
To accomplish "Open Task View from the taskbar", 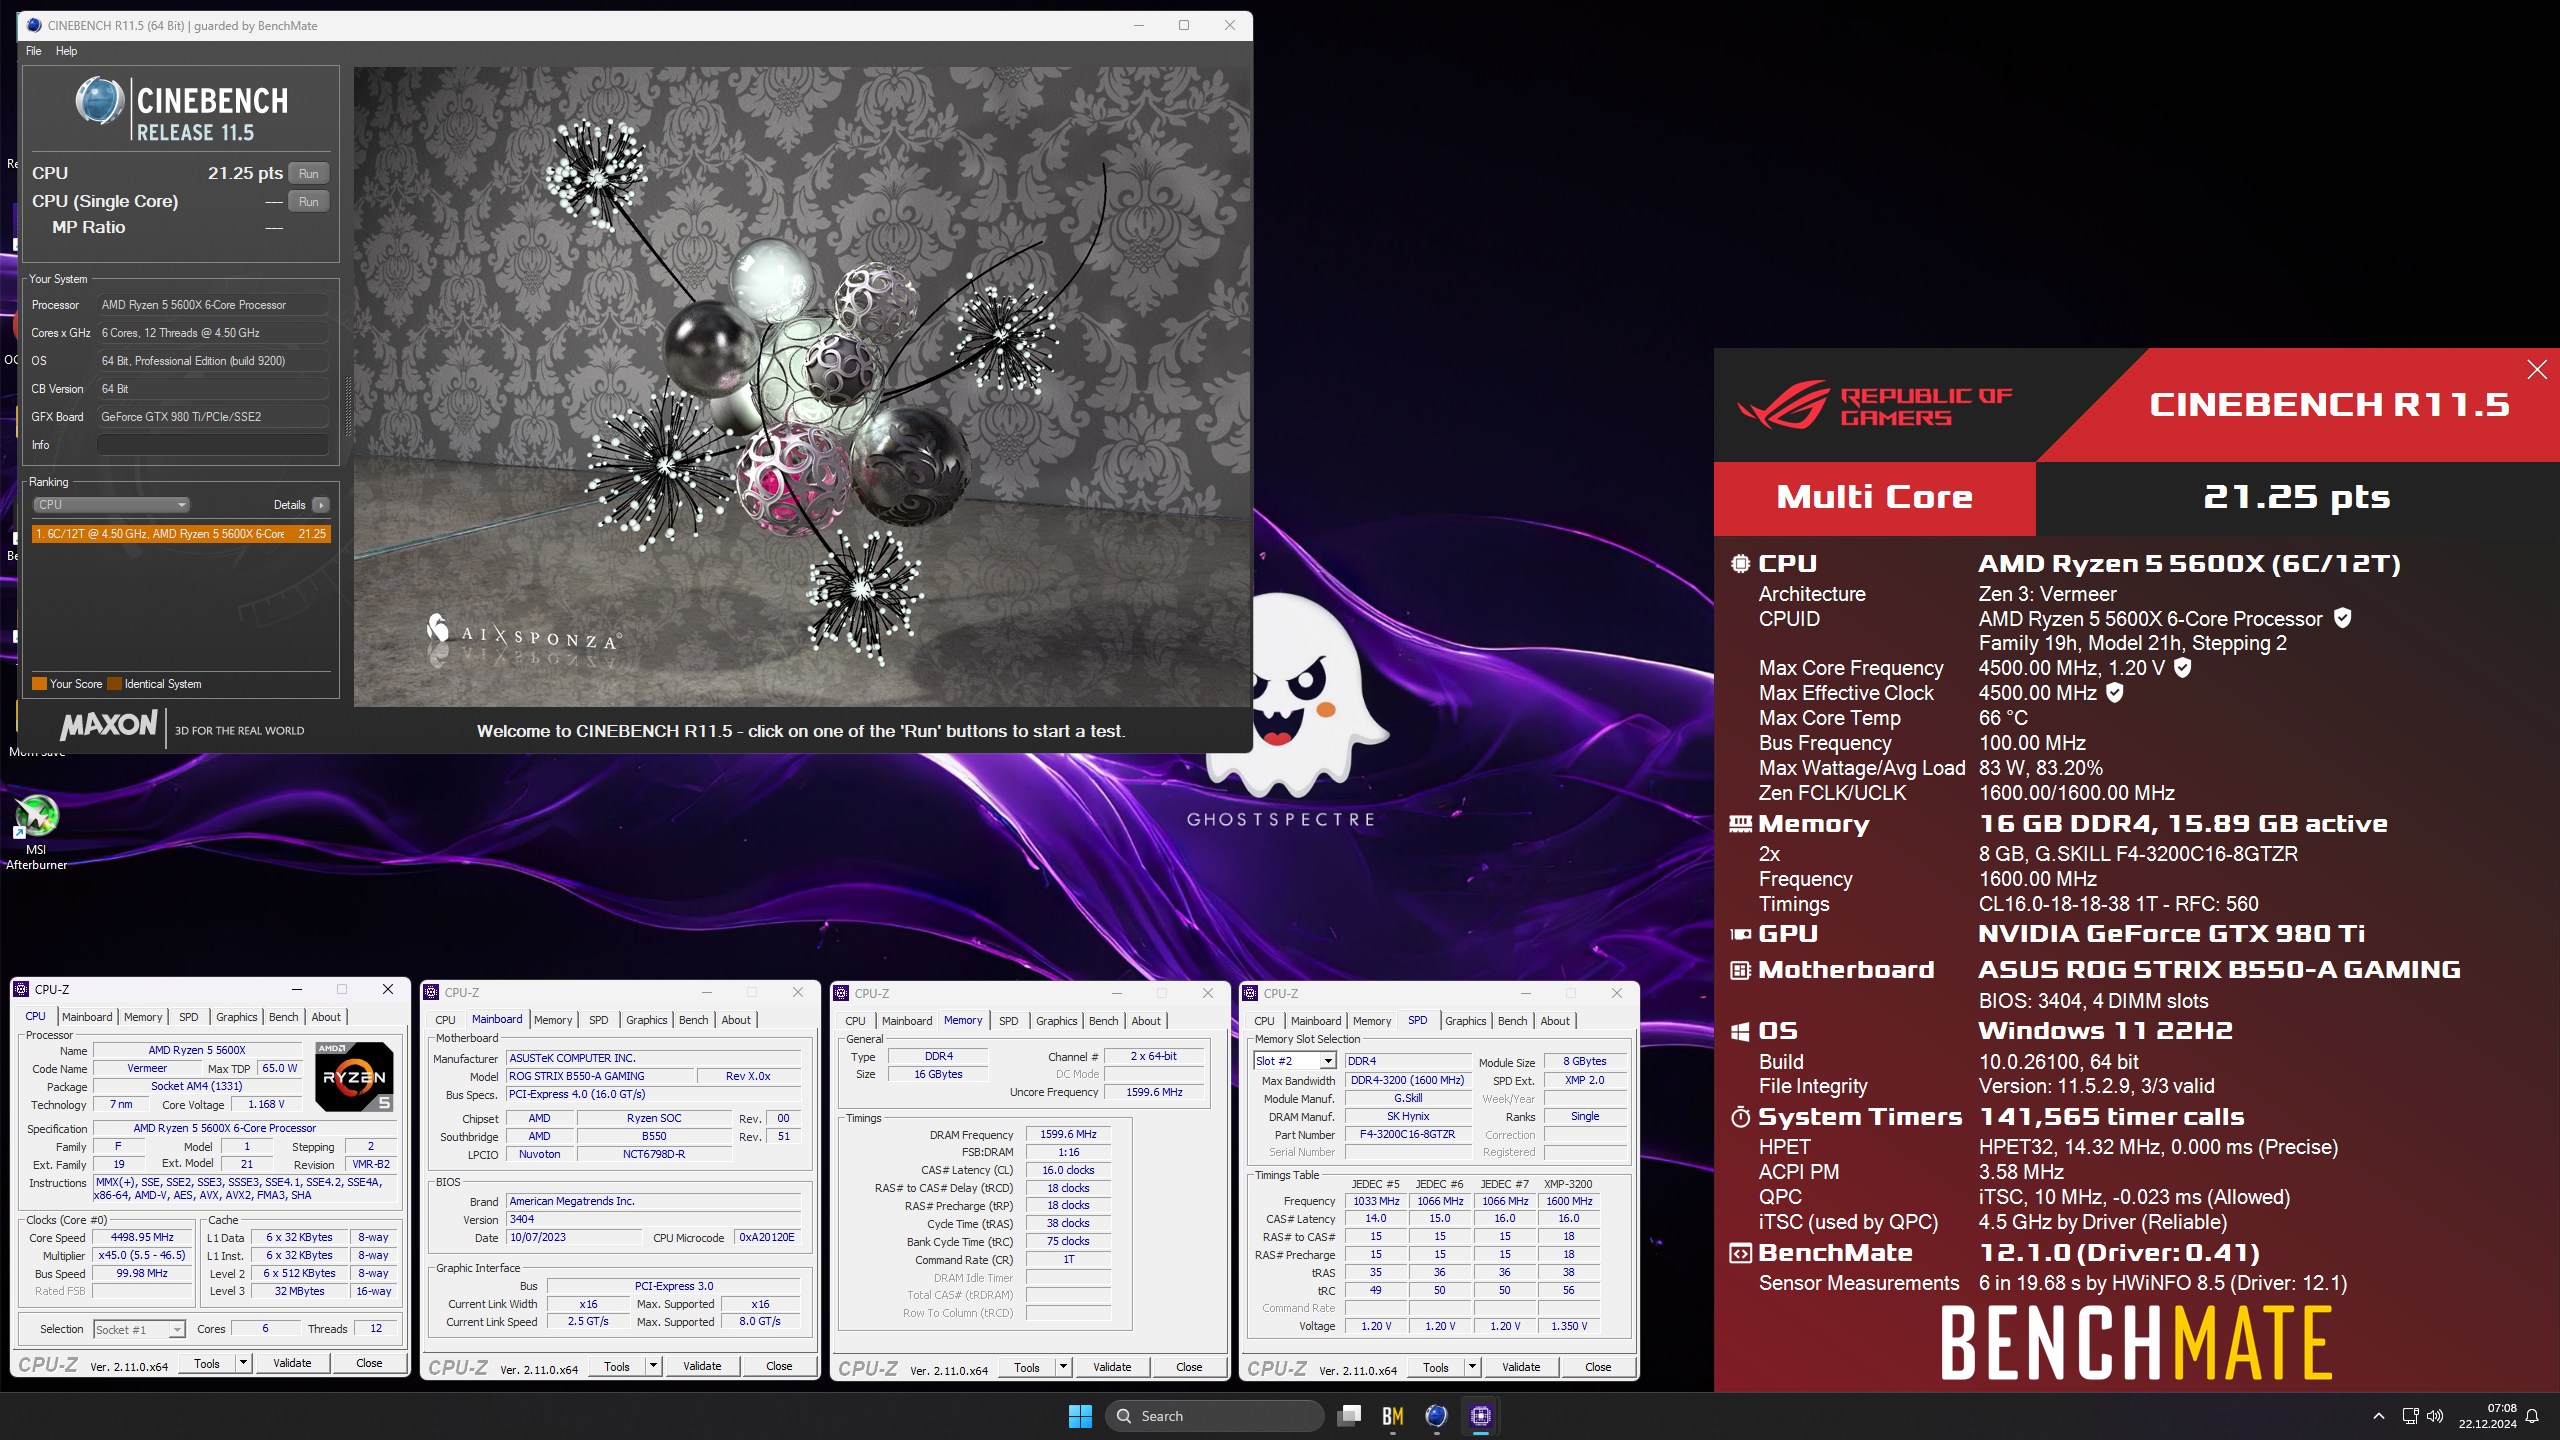I will (1350, 1416).
